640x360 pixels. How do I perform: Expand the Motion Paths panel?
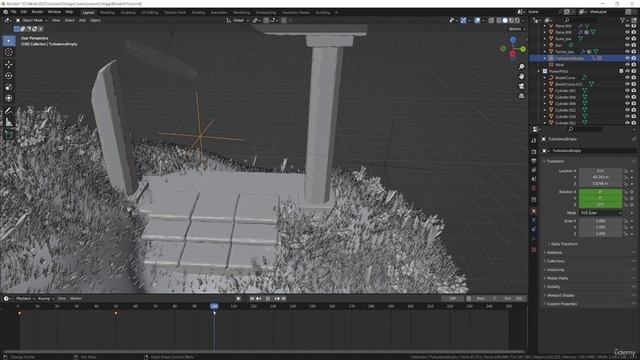[x=557, y=278]
